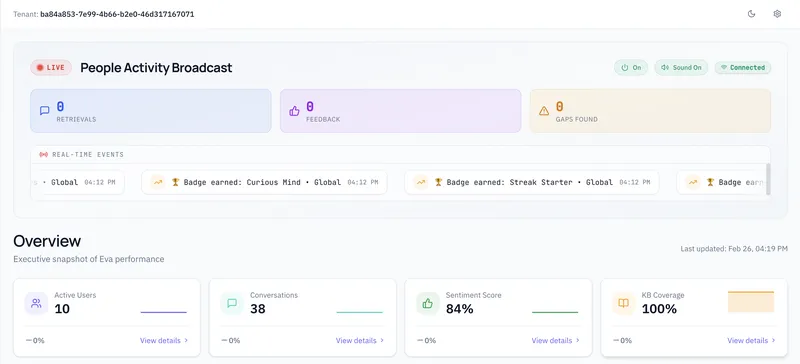Click the Last updated timestamp

[734, 249]
